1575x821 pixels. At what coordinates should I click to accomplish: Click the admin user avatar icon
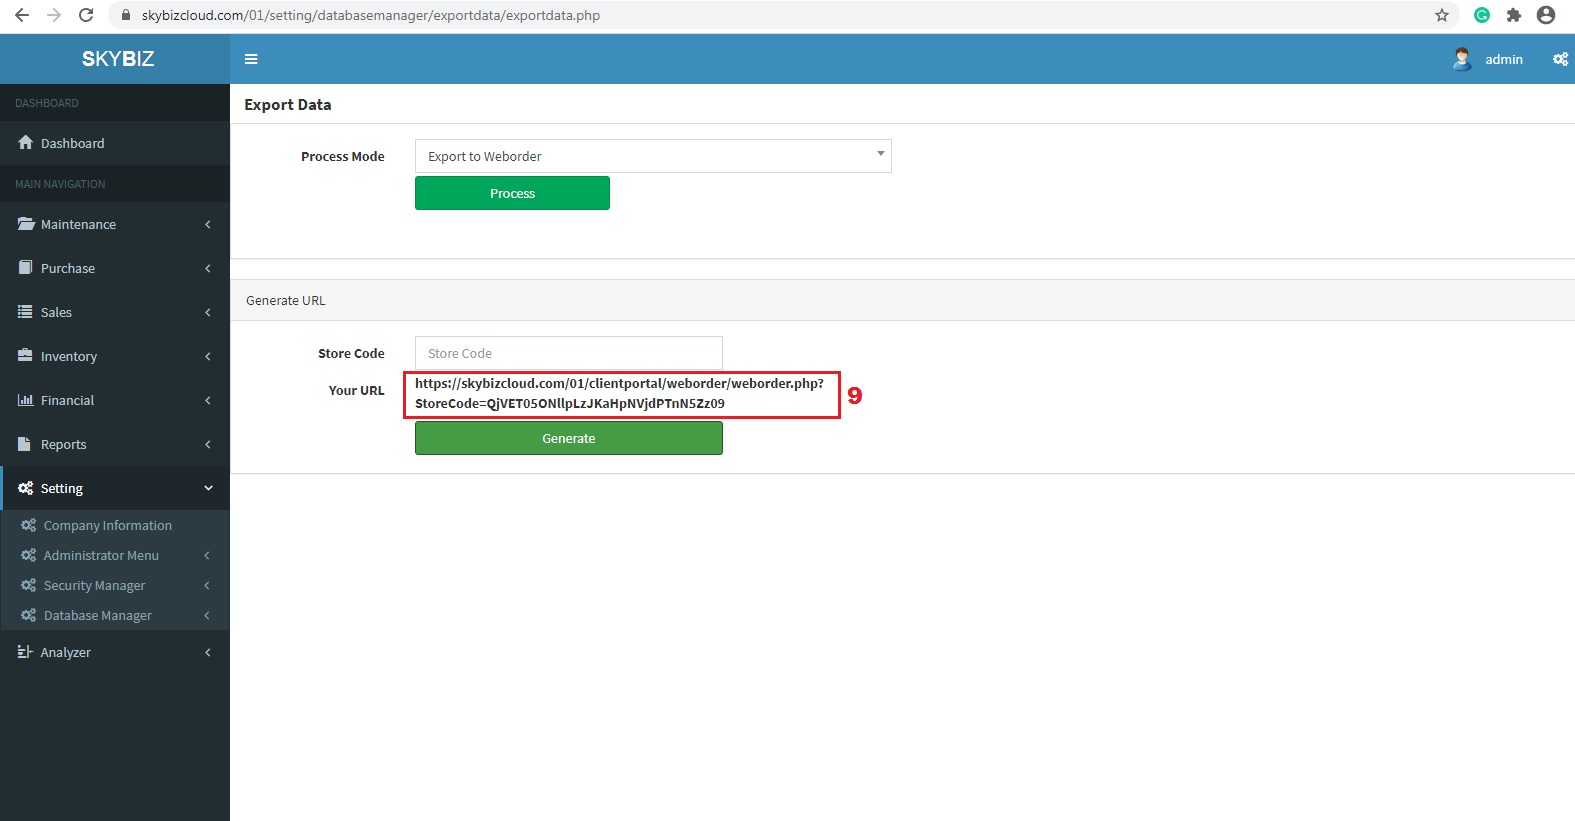click(1461, 59)
